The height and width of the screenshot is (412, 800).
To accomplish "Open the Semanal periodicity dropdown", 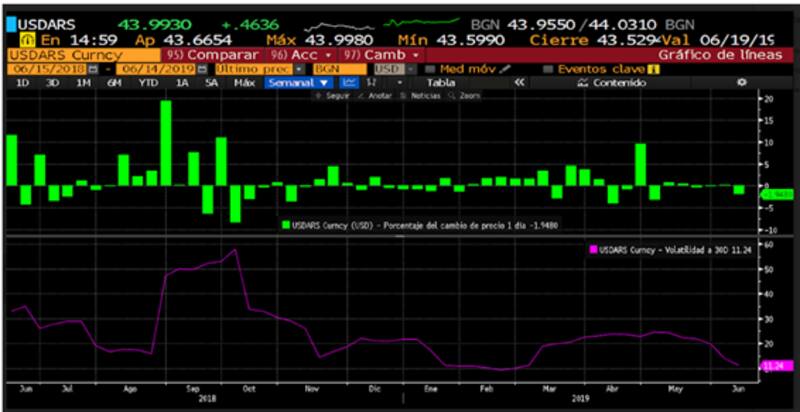I will click(x=298, y=83).
